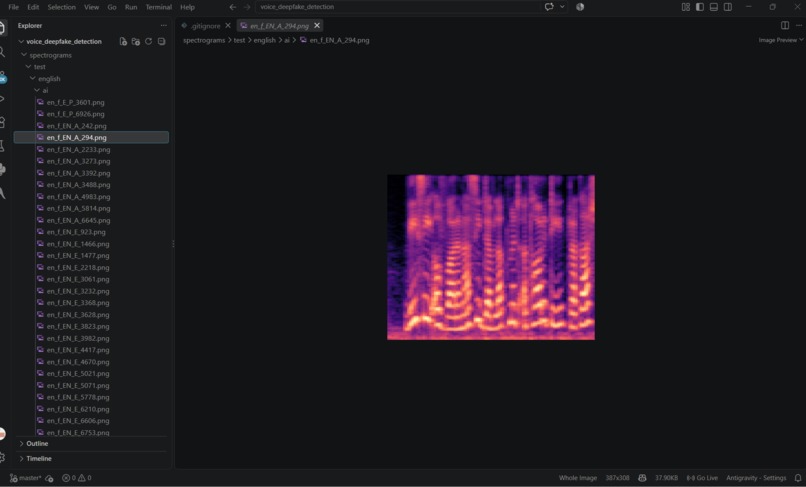Click spectrograms in the breadcrumb

tap(204, 40)
